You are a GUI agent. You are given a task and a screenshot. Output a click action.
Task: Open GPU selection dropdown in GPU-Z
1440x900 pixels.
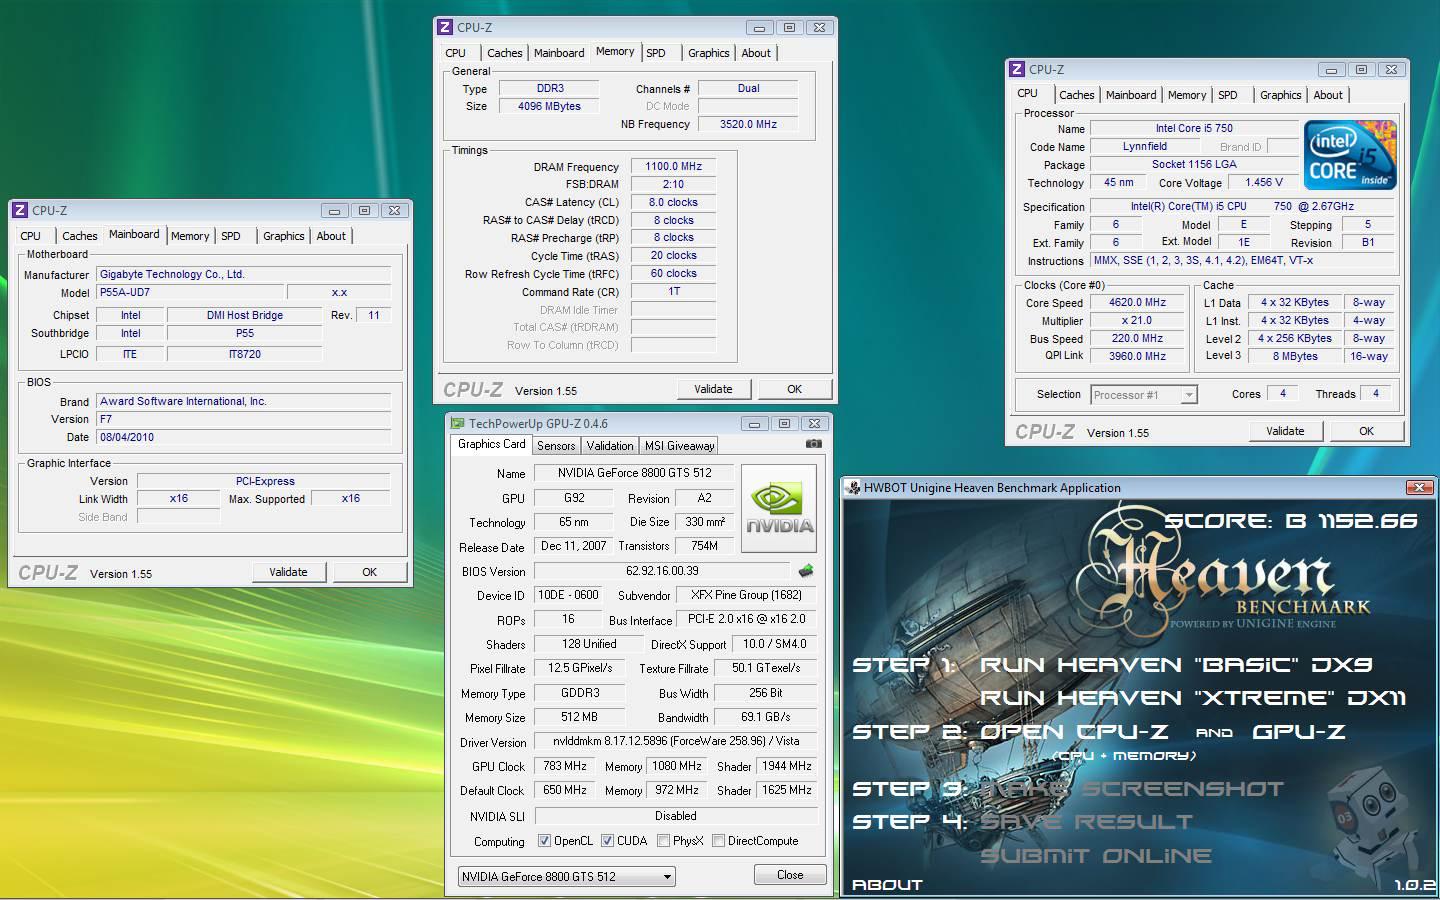click(567, 877)
